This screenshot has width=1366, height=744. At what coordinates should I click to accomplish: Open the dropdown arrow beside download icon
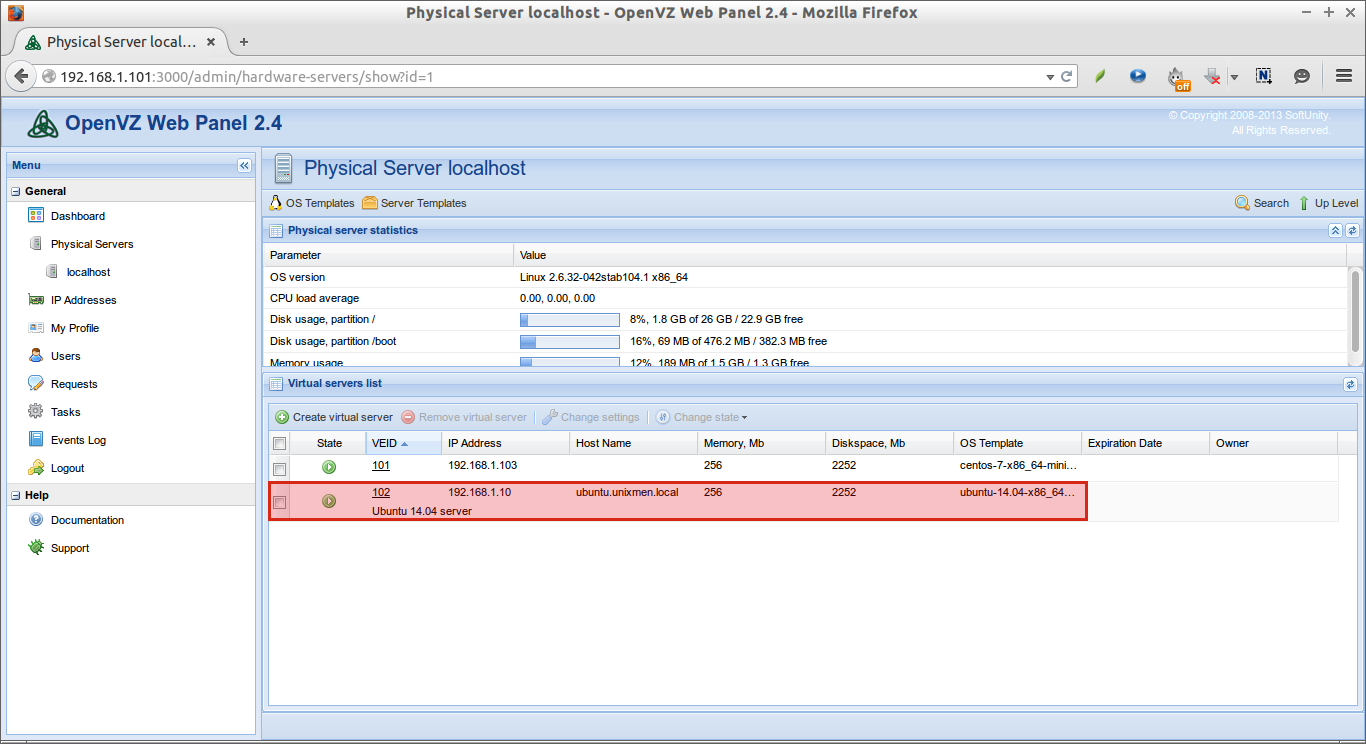tap(1234, 76)
